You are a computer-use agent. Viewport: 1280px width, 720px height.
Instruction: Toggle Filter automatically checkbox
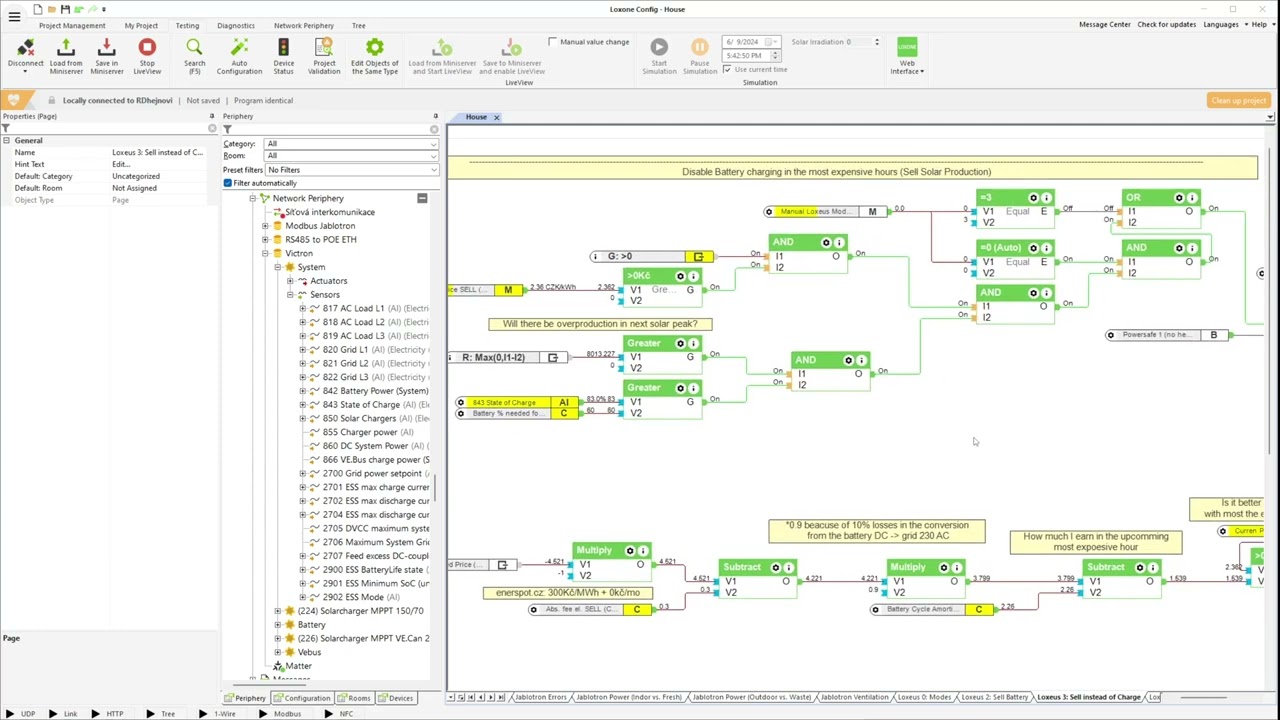pyautogui.click(x=228, y=183)
